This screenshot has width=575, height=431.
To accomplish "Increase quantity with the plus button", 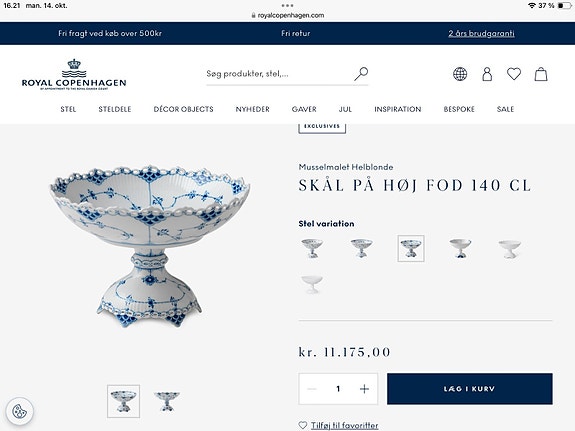I will pyautogui.click(x=364, y=389).
